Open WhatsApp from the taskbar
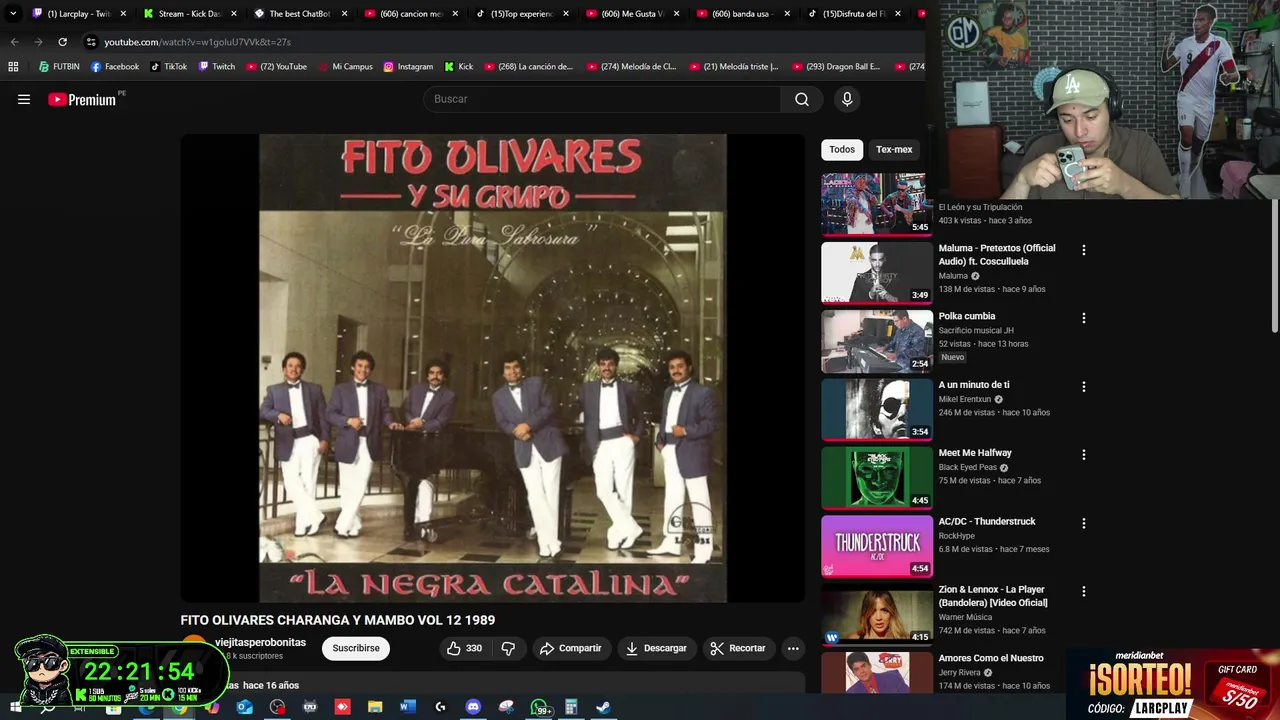This screenshot has width=1280, height=720. pos(539,707)
